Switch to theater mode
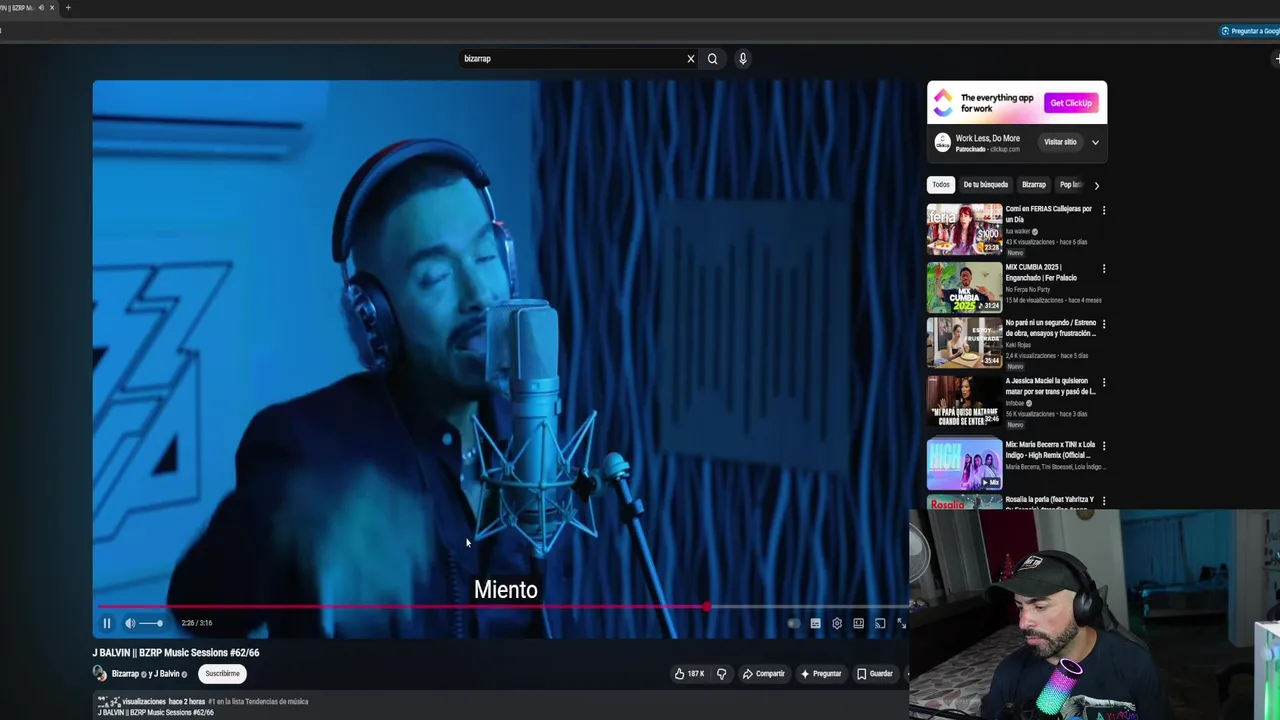The image size is (1280, 720). click(858, 623)
